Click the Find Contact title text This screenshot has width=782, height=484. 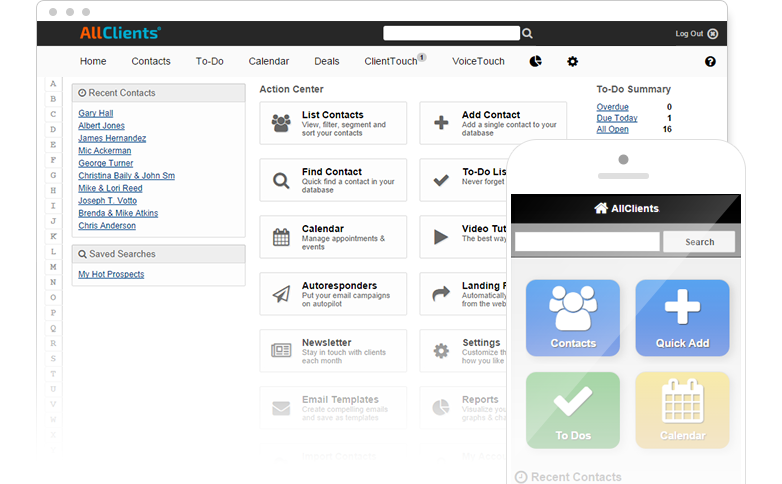point(332,172)
